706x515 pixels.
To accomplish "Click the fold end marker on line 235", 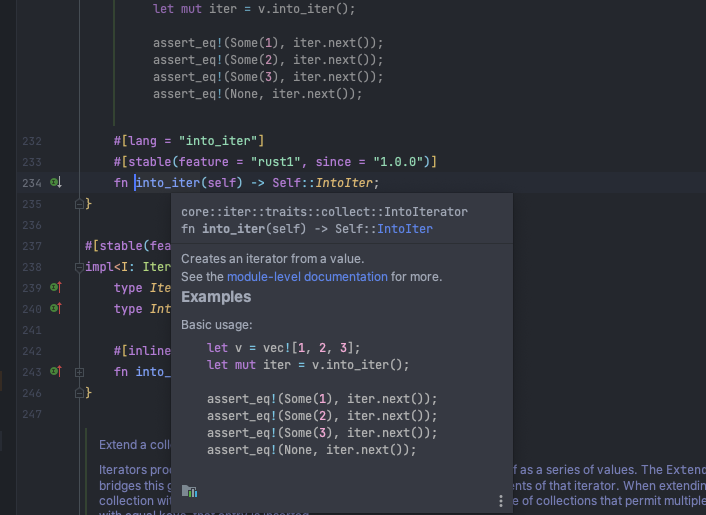I will [79, 204].
